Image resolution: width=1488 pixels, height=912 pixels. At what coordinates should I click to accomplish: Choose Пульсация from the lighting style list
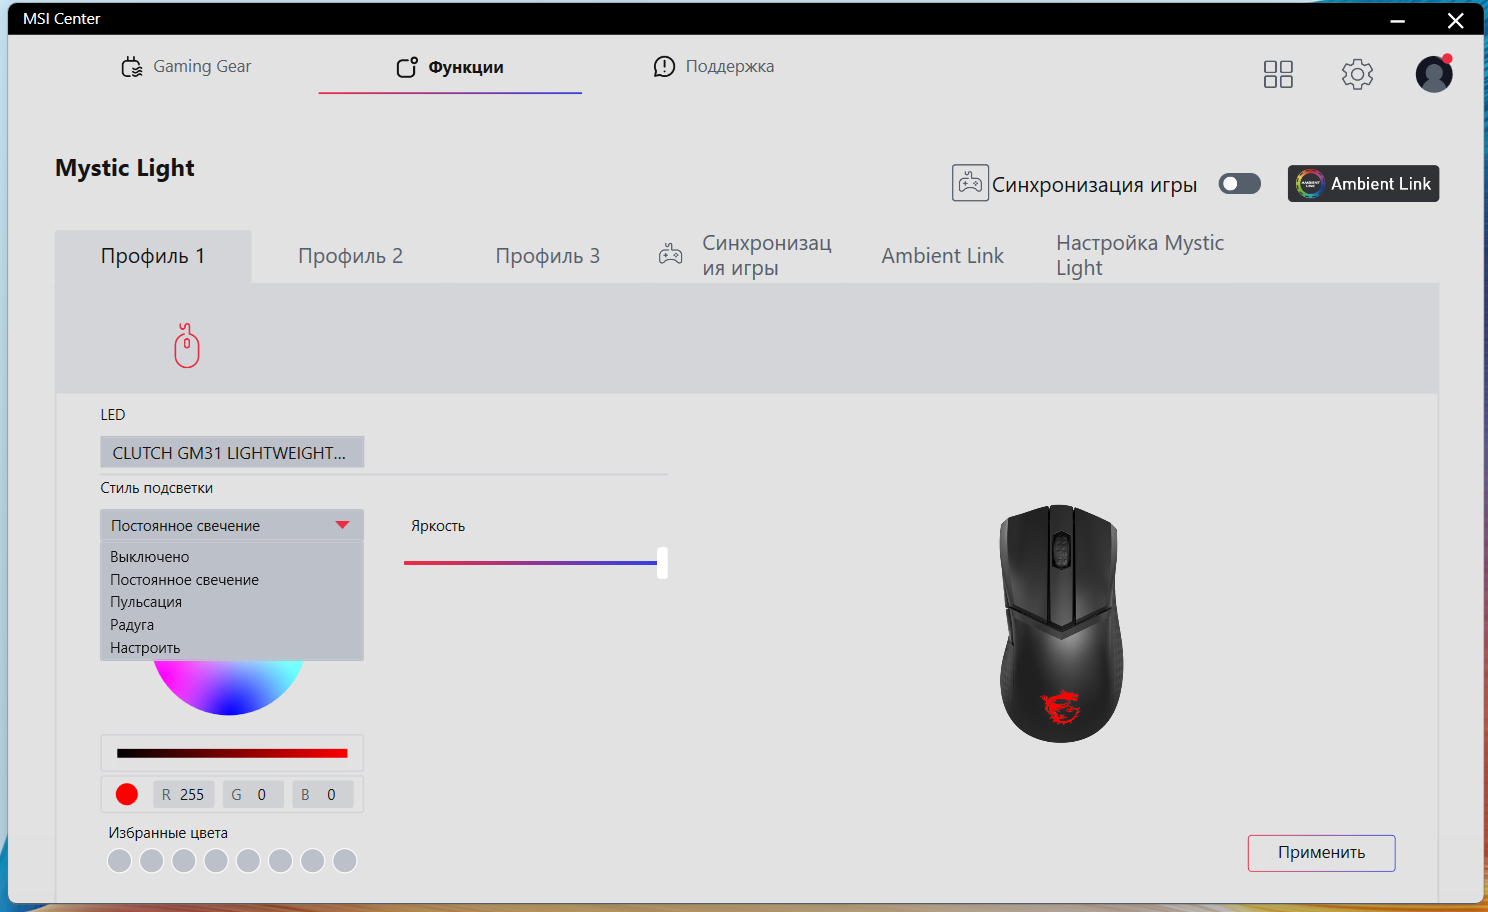(x=146, y=602)
